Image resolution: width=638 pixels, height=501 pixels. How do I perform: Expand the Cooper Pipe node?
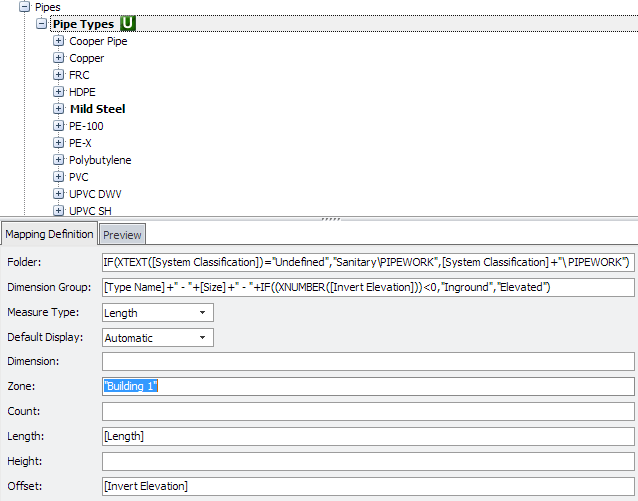click(59, 41)
